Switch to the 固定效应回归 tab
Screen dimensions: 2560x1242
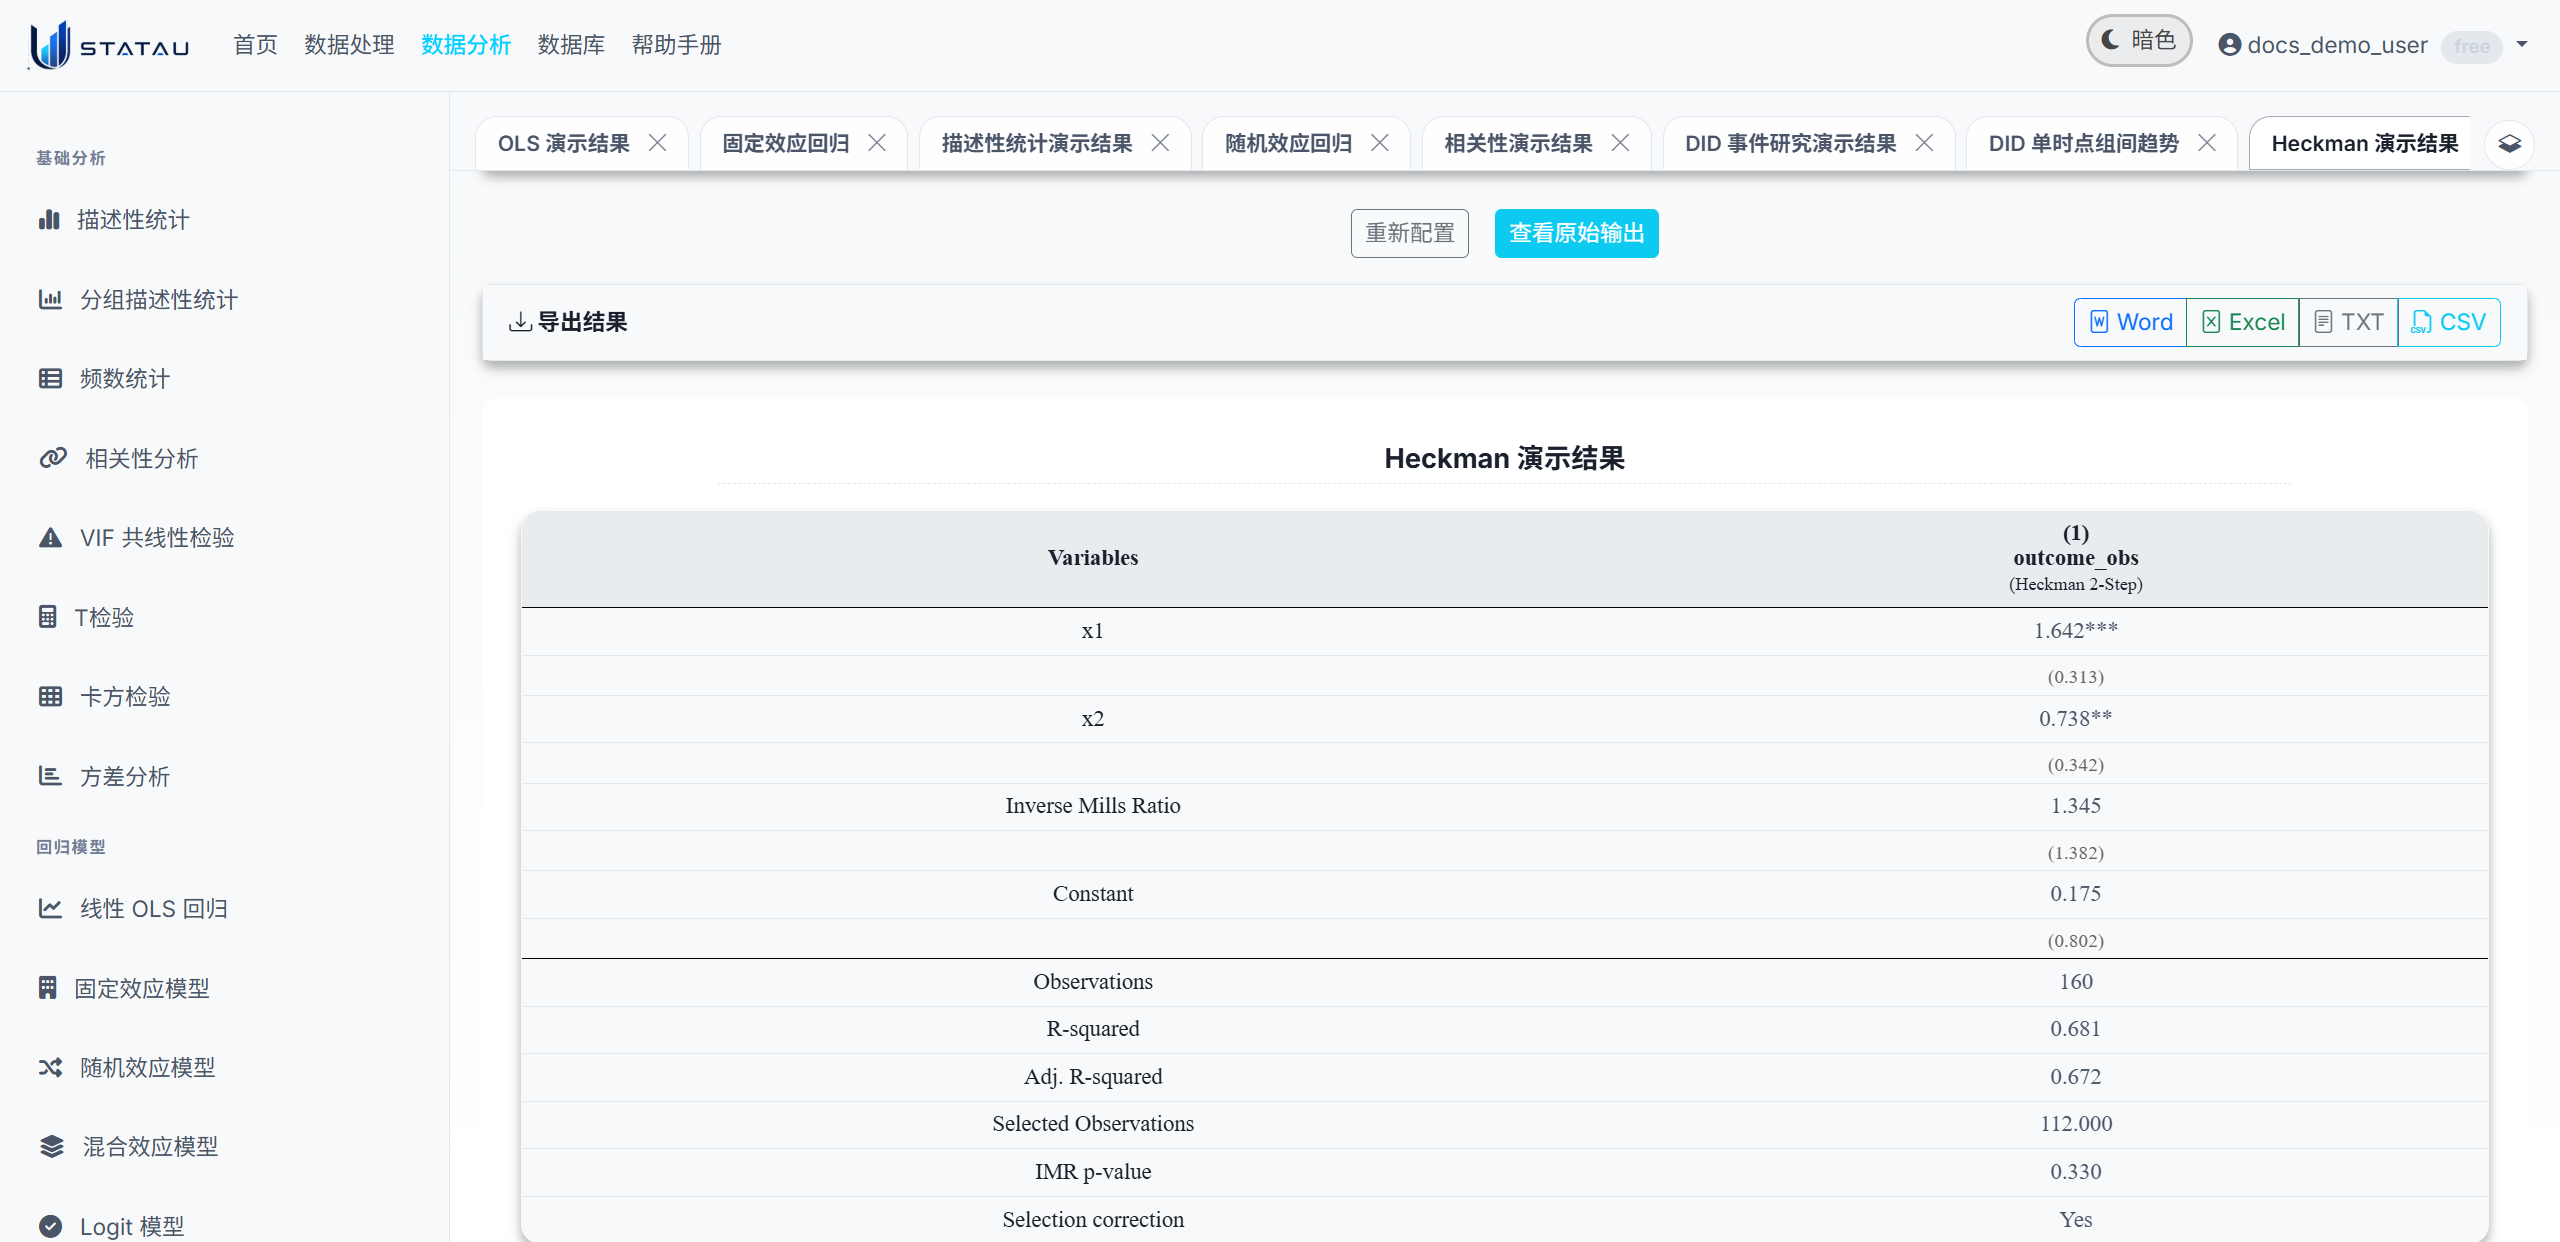pos(786,143)
